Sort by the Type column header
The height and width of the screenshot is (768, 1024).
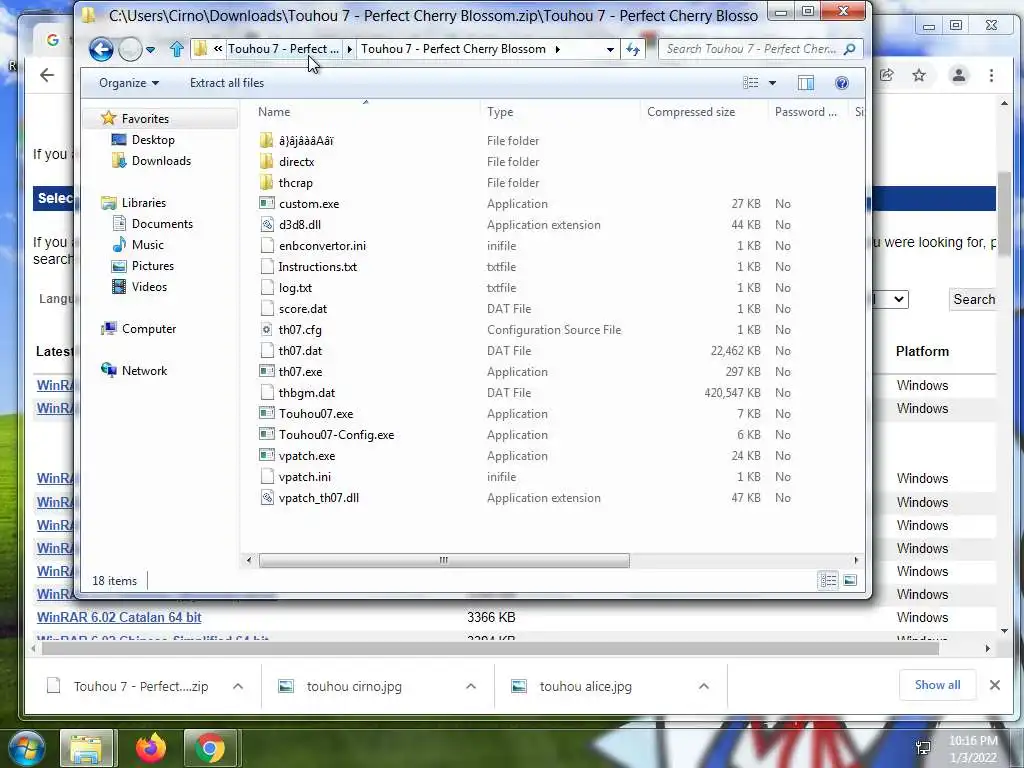click(500, 112)
